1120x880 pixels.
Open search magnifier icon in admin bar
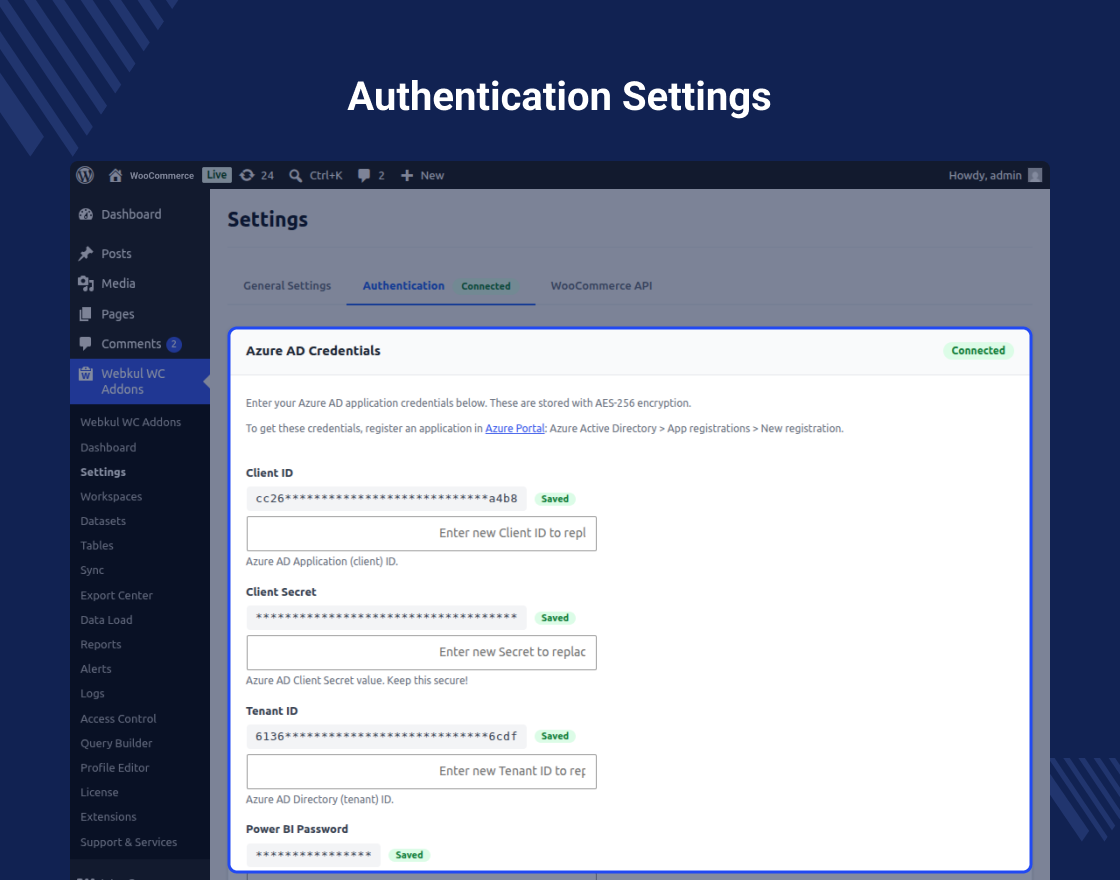pyautogui.click(x=295, y=176)
